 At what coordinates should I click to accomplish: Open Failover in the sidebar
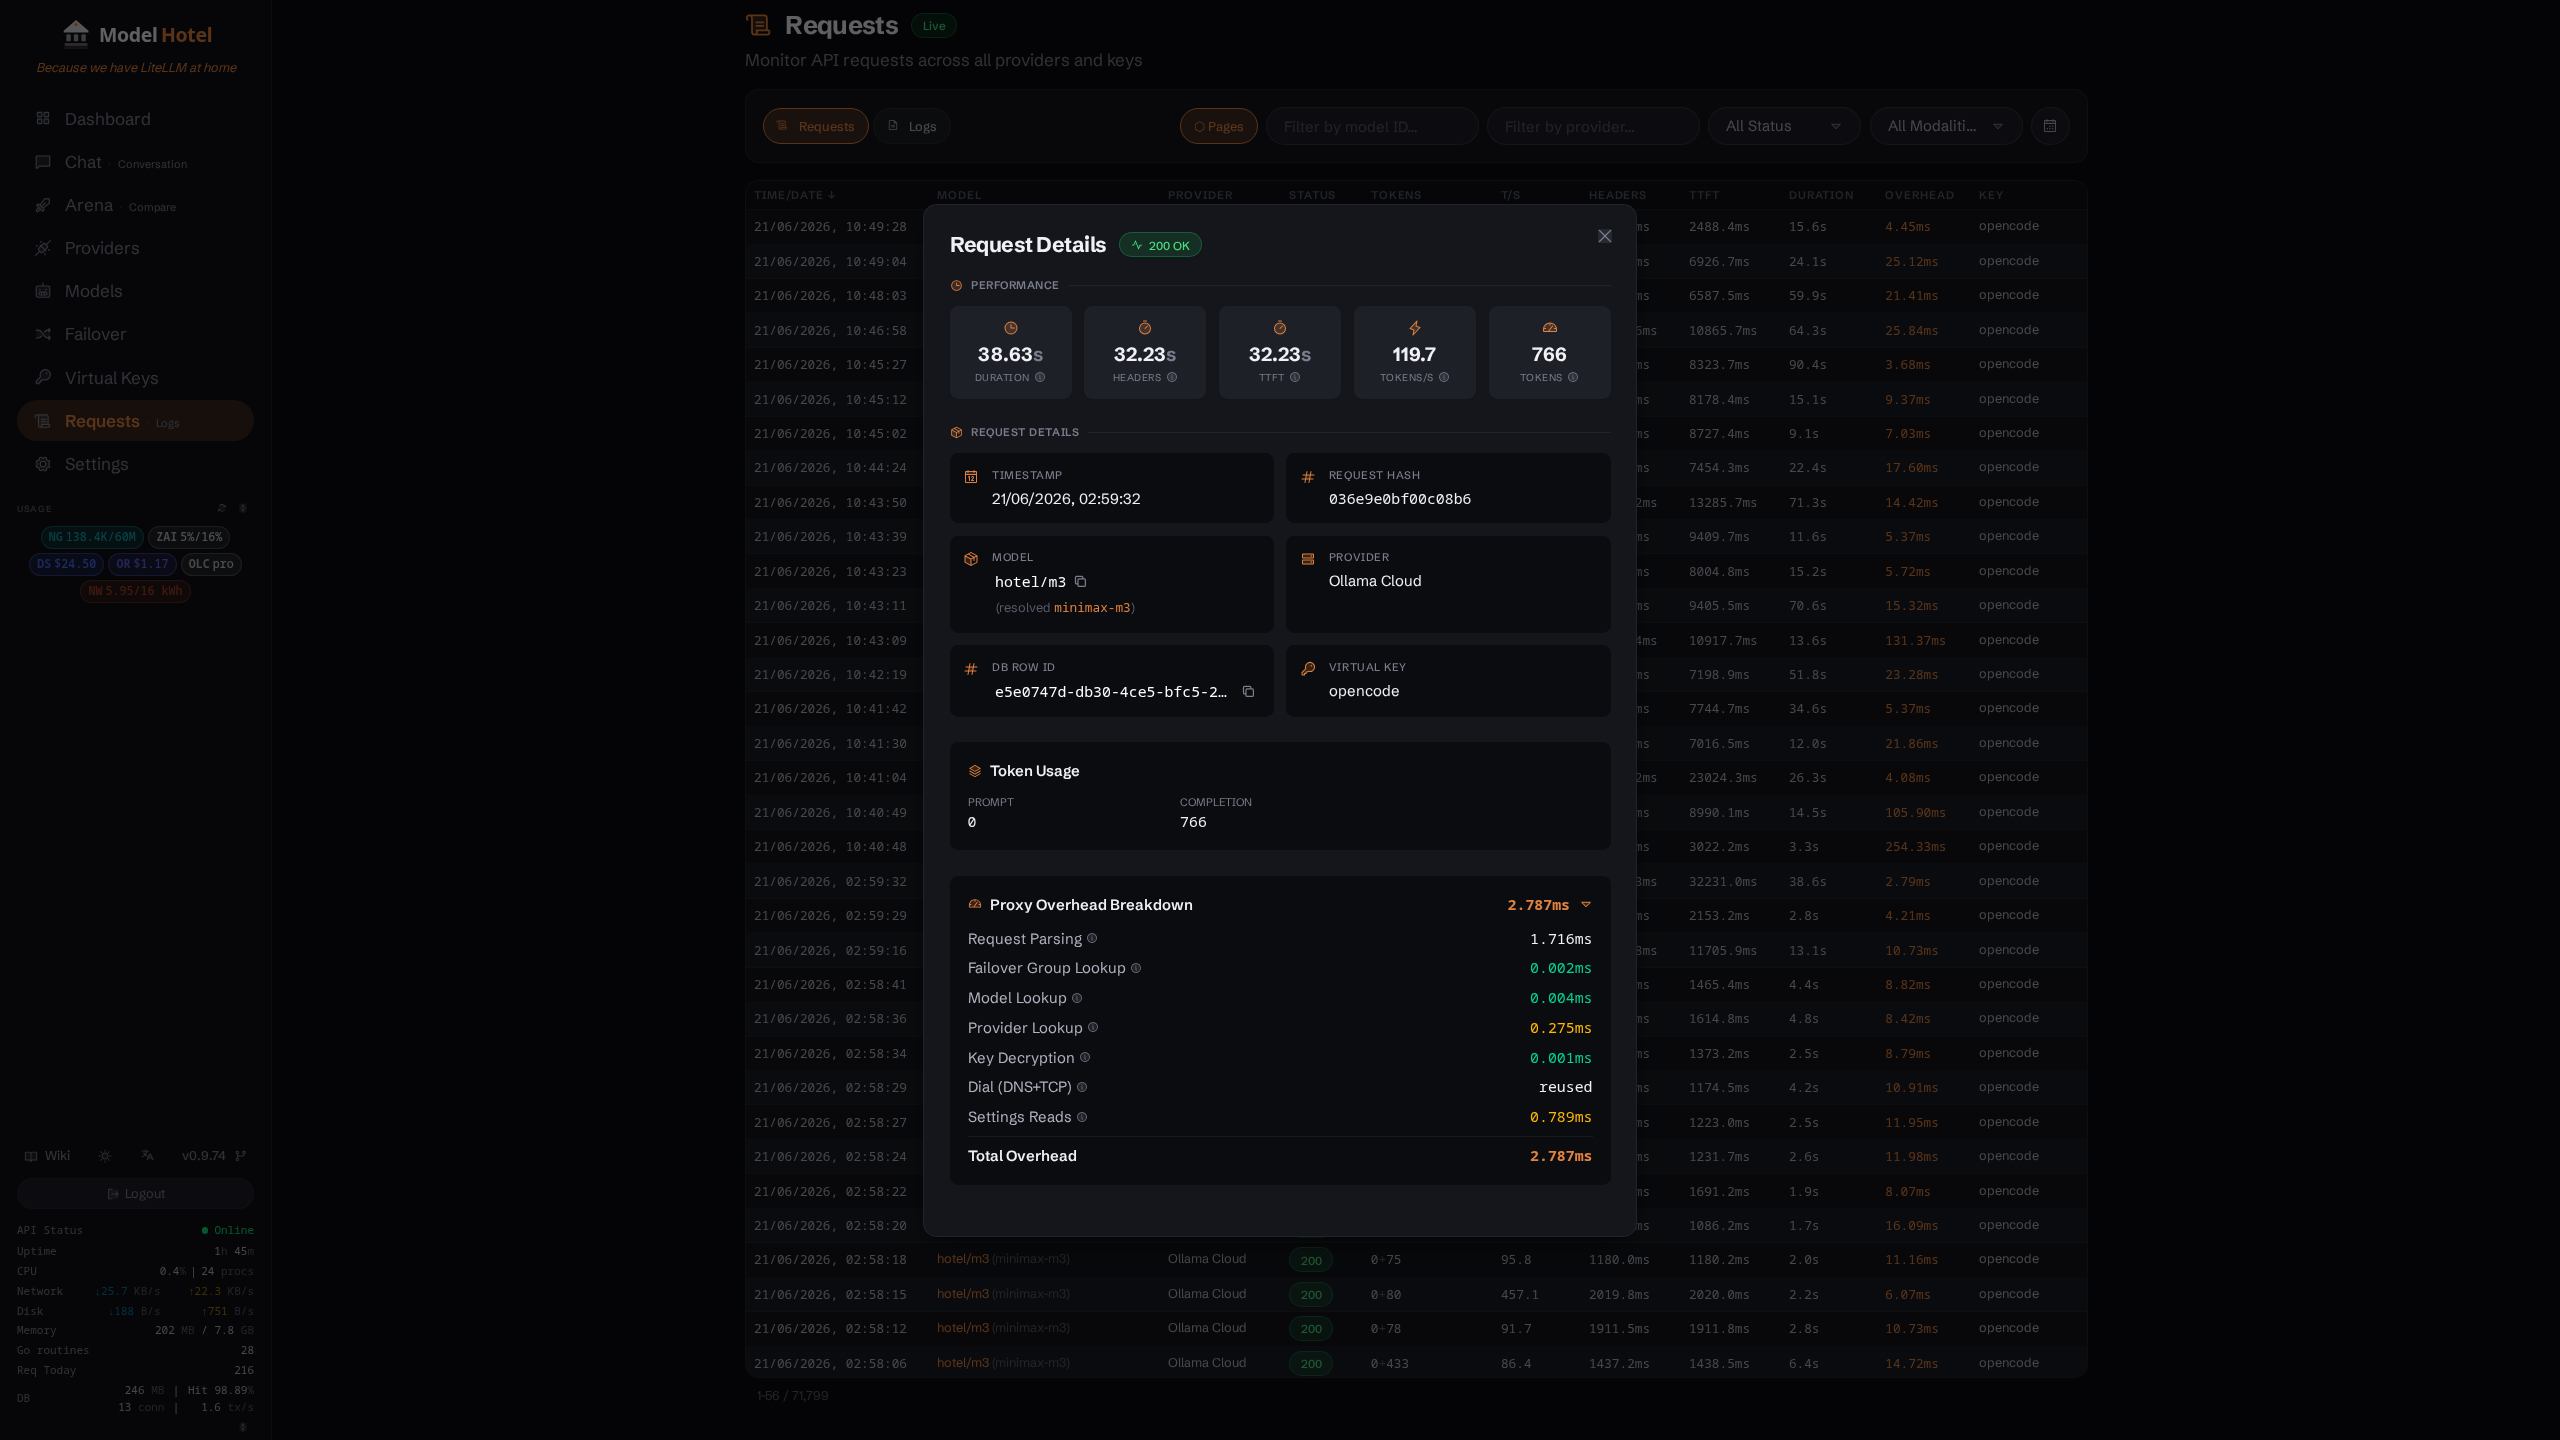135,334
